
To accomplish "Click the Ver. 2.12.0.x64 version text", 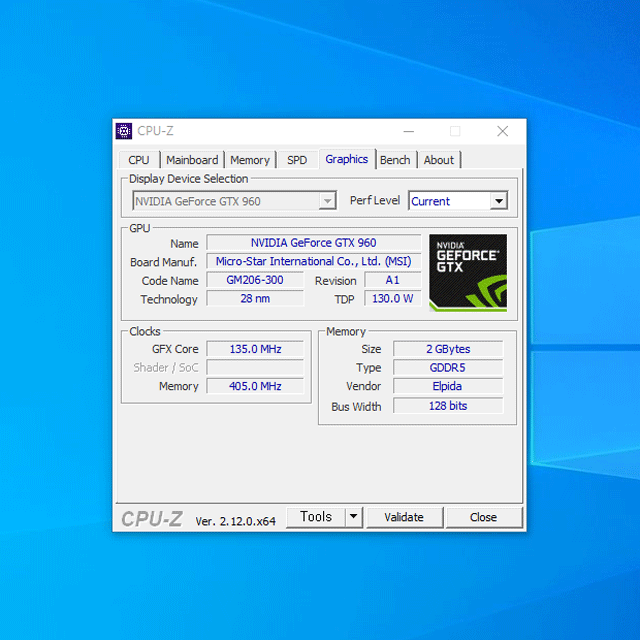I will point(236,521).
